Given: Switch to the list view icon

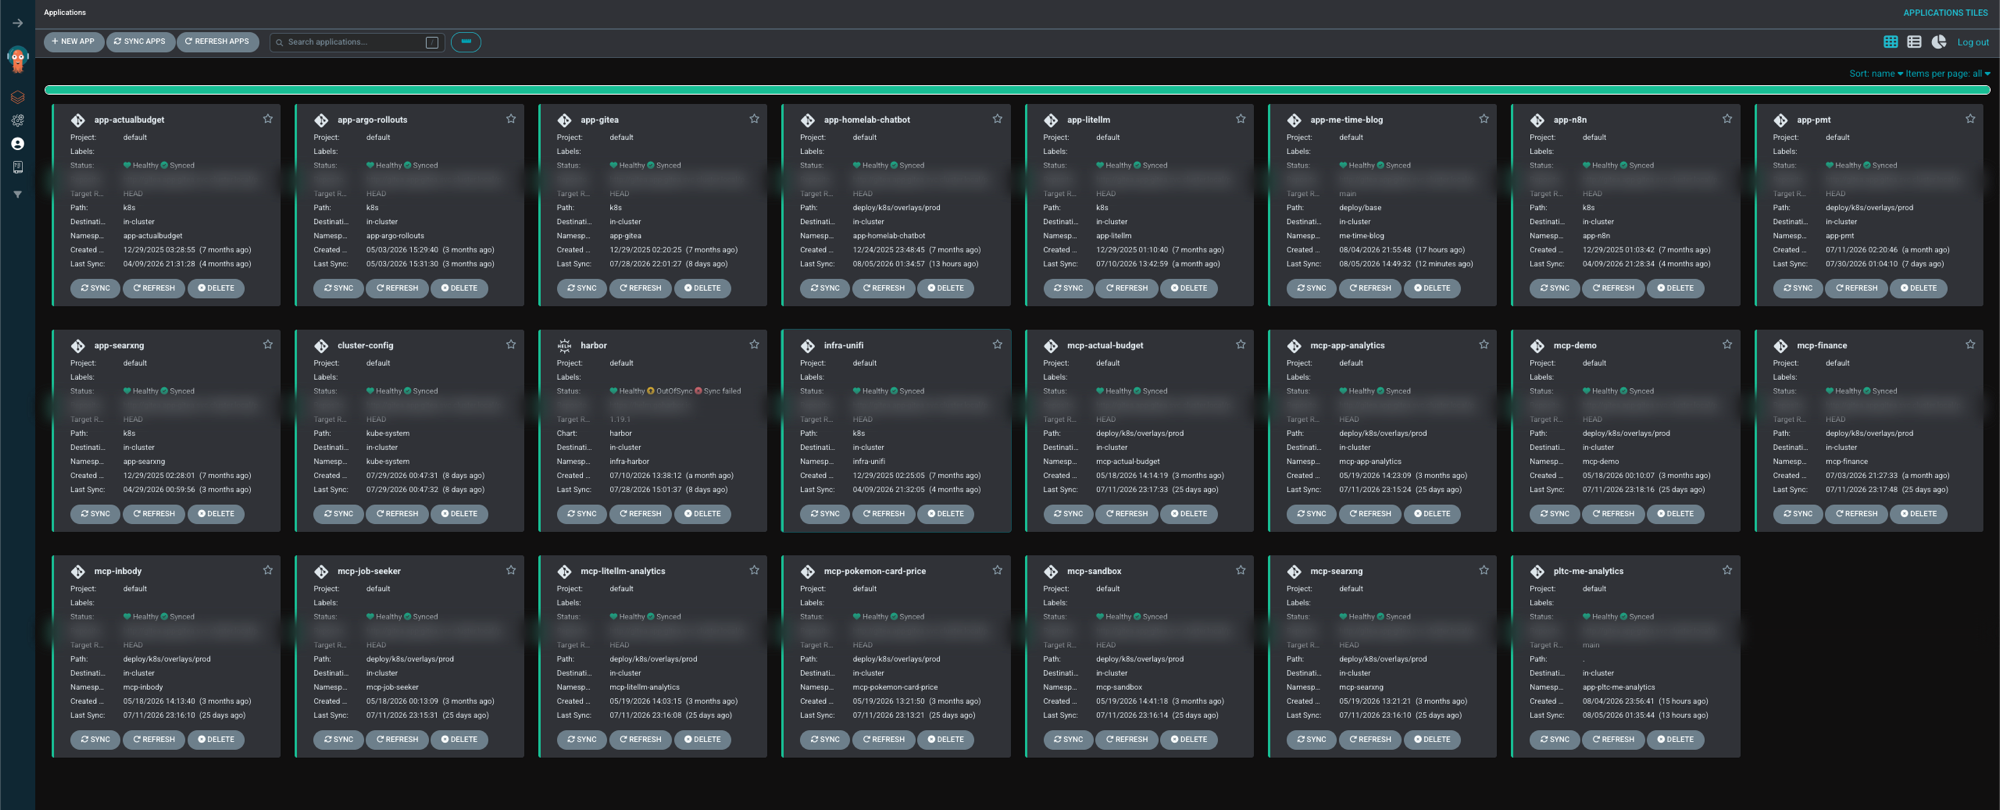Looking at the screenshot, I should (x=1914, y=42).
